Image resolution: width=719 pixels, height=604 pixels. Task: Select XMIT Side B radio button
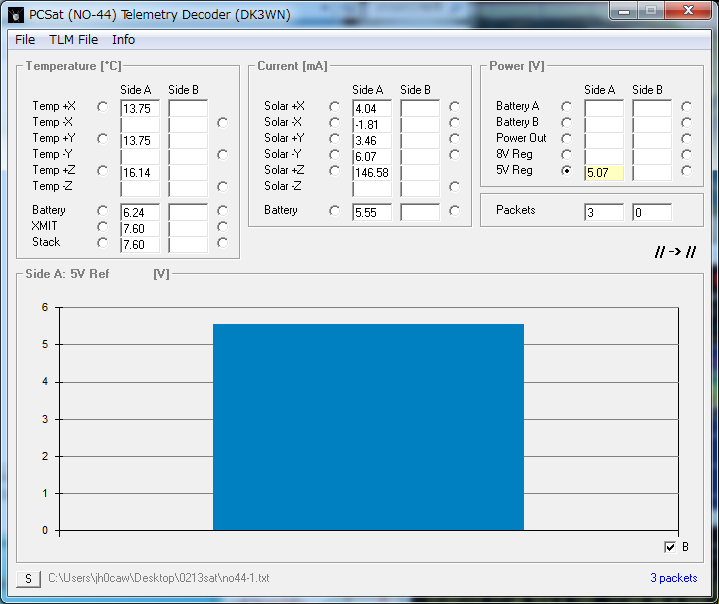coord(222,227)
